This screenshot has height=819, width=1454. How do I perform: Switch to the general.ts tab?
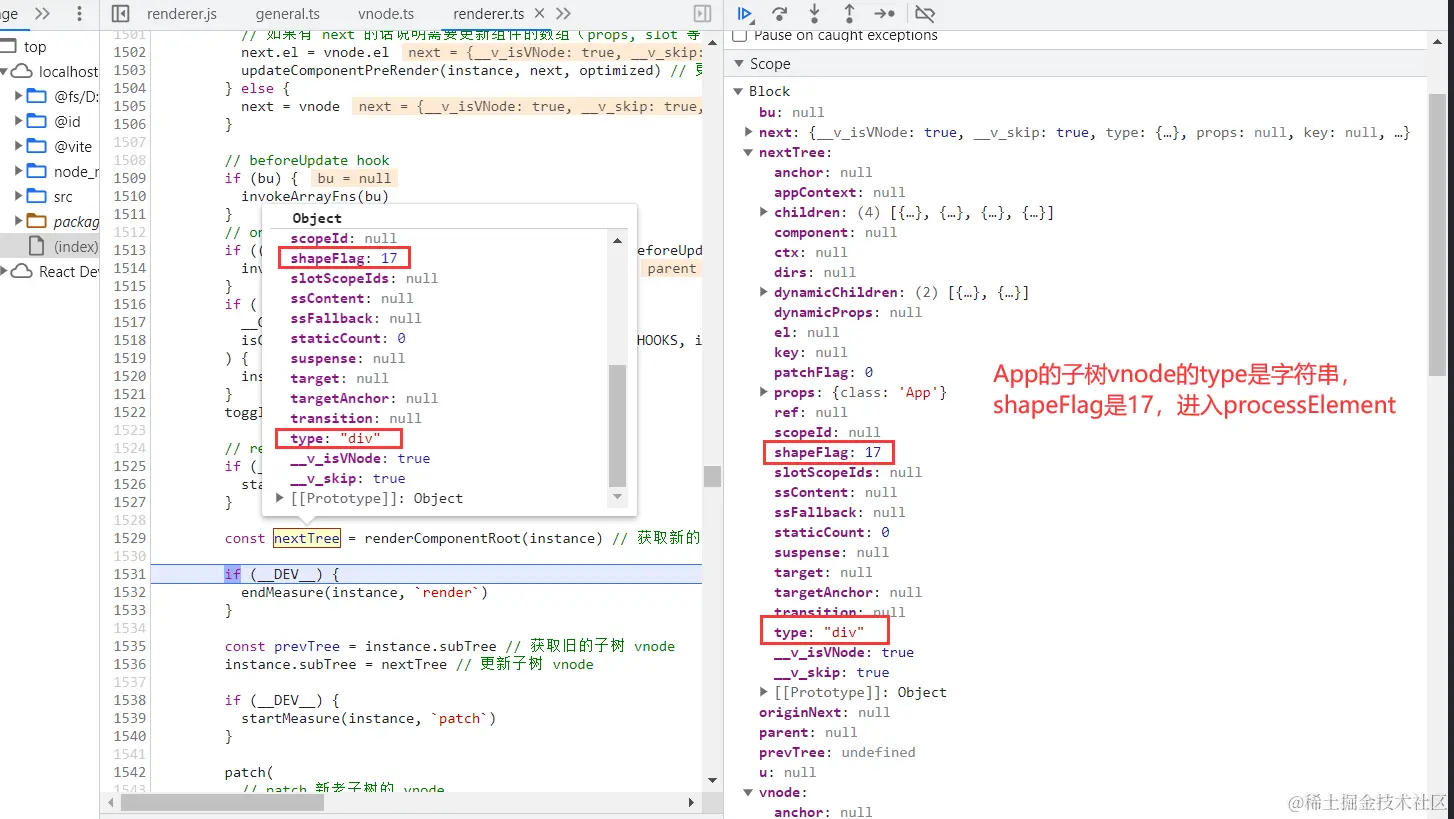point(287,14)
